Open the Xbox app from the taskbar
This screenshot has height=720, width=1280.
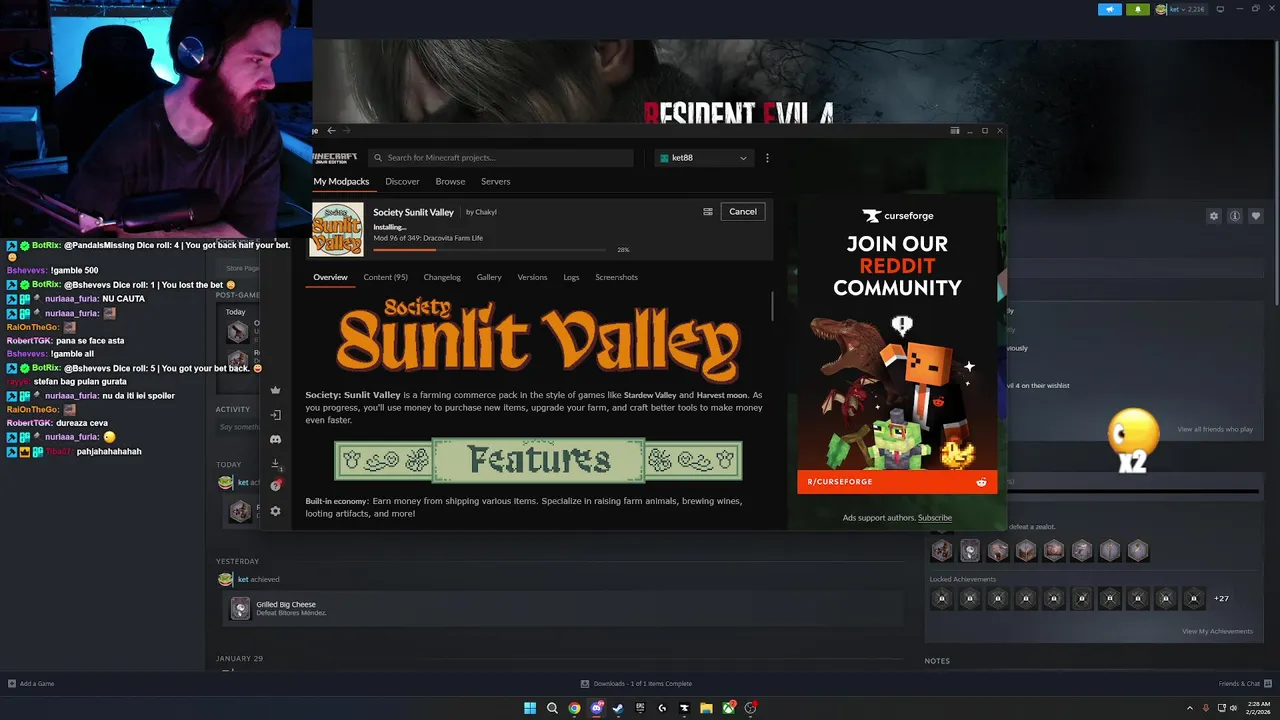click(728, 708)
